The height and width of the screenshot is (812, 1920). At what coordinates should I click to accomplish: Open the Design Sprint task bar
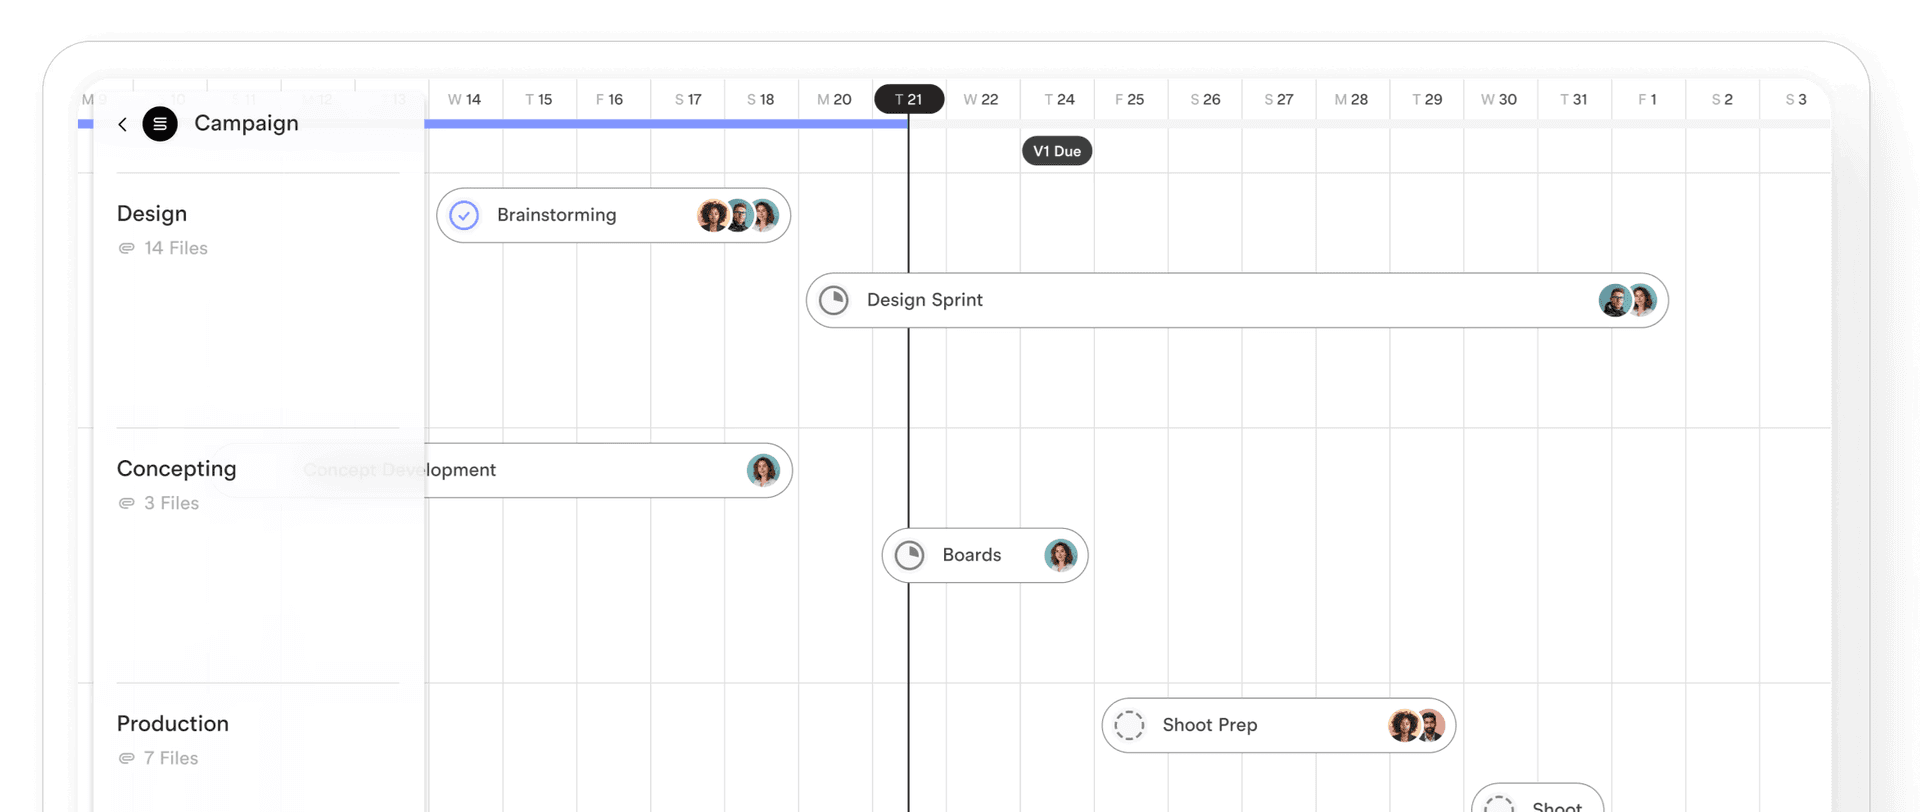(x=1237, y=300)
